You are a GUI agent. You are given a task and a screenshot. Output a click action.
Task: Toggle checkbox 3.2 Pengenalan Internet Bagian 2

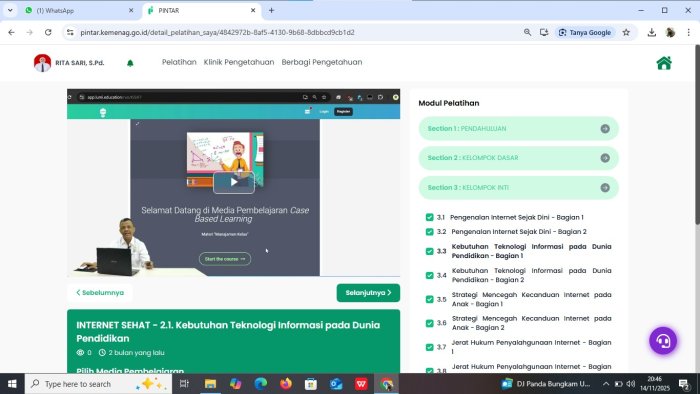[429, 232]
